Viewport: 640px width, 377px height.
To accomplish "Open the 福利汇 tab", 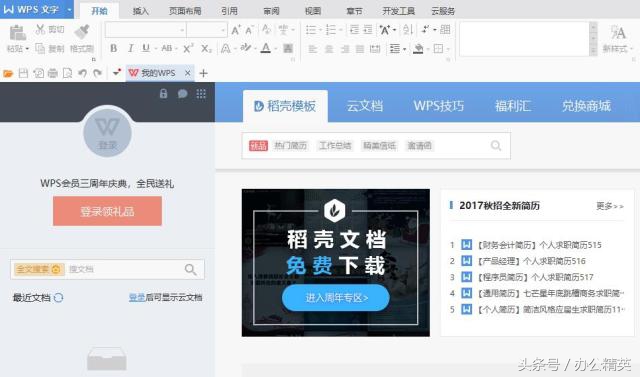I will [513, 106].
